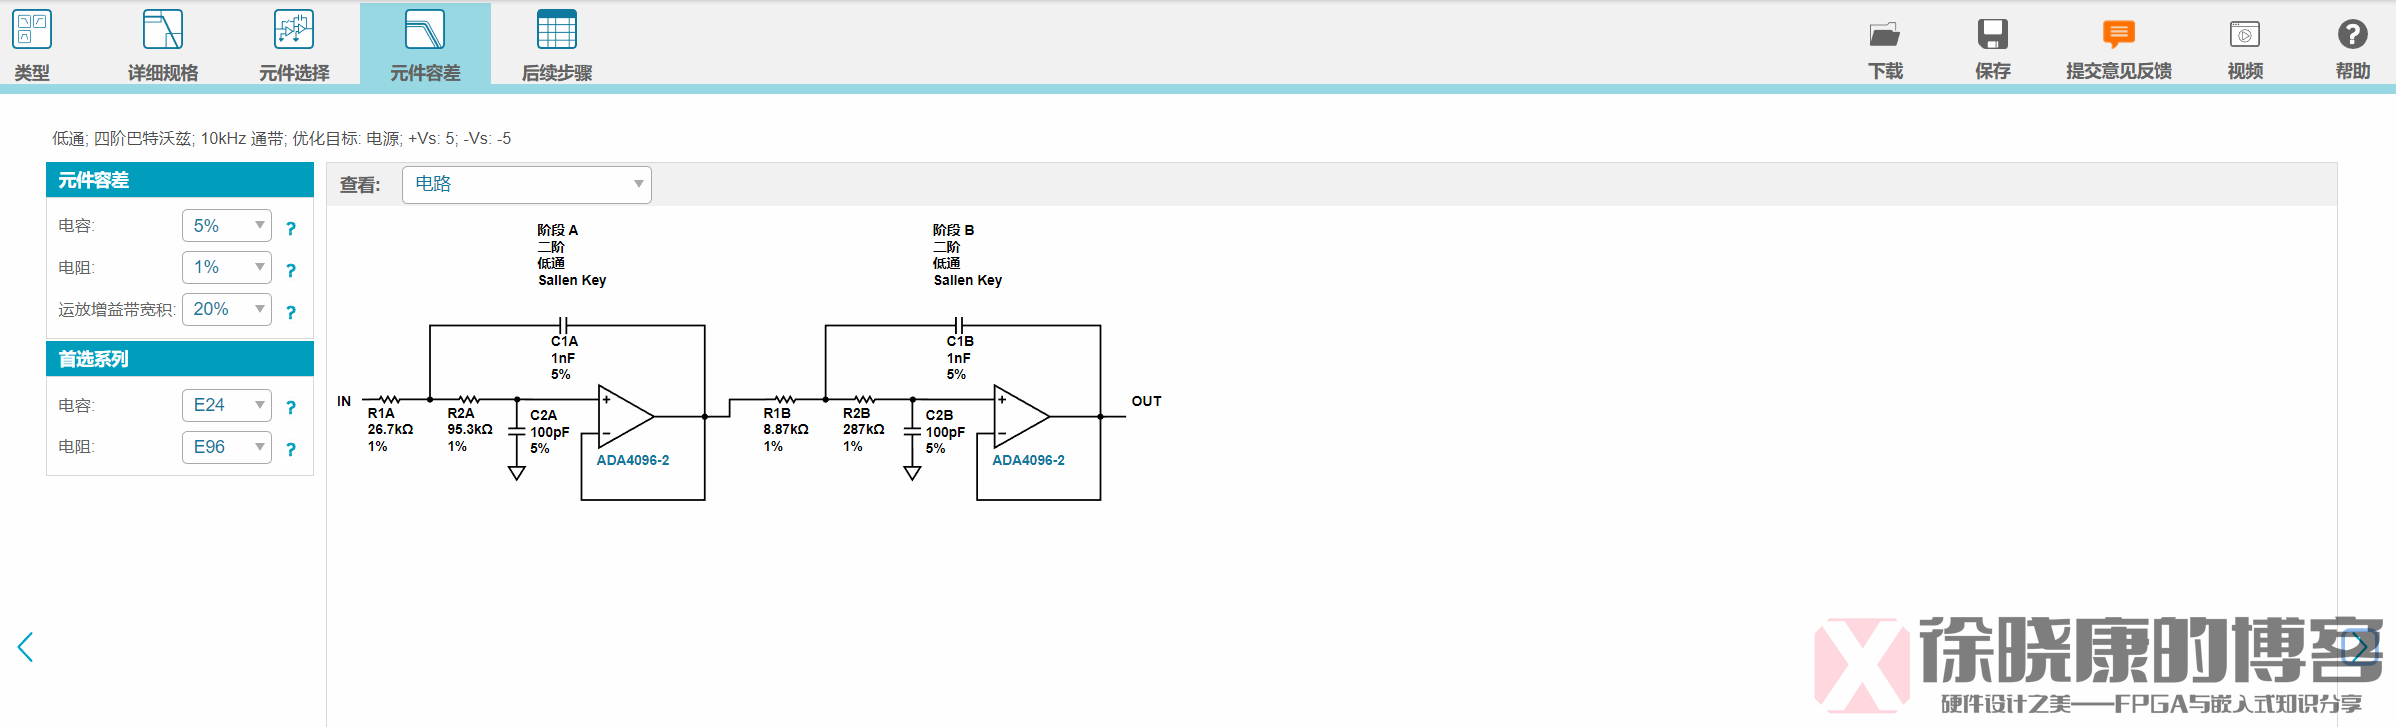2396x727 pixels.
Task: Click the R1B 8.87kΩ resistor label
Action: coord(786,429)
